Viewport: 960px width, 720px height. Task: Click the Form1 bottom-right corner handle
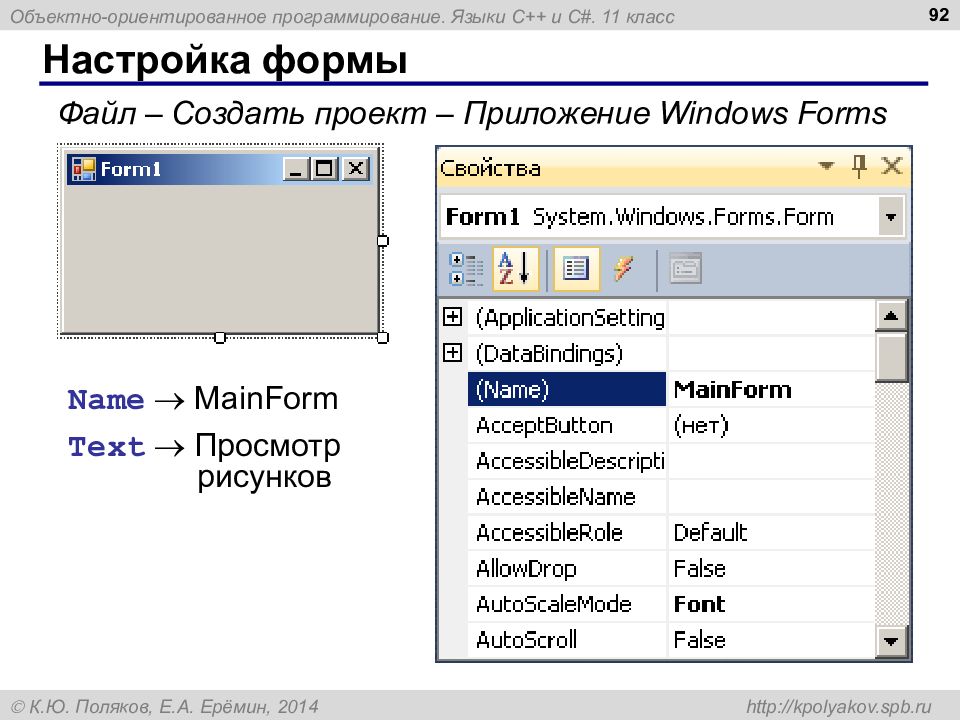[383, 337]
